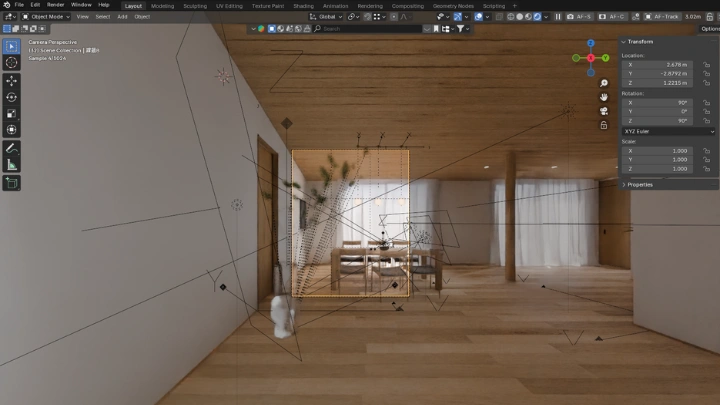The image size is (720, 405).
Task: Click the AF-Track button
Action: (662, 17)
